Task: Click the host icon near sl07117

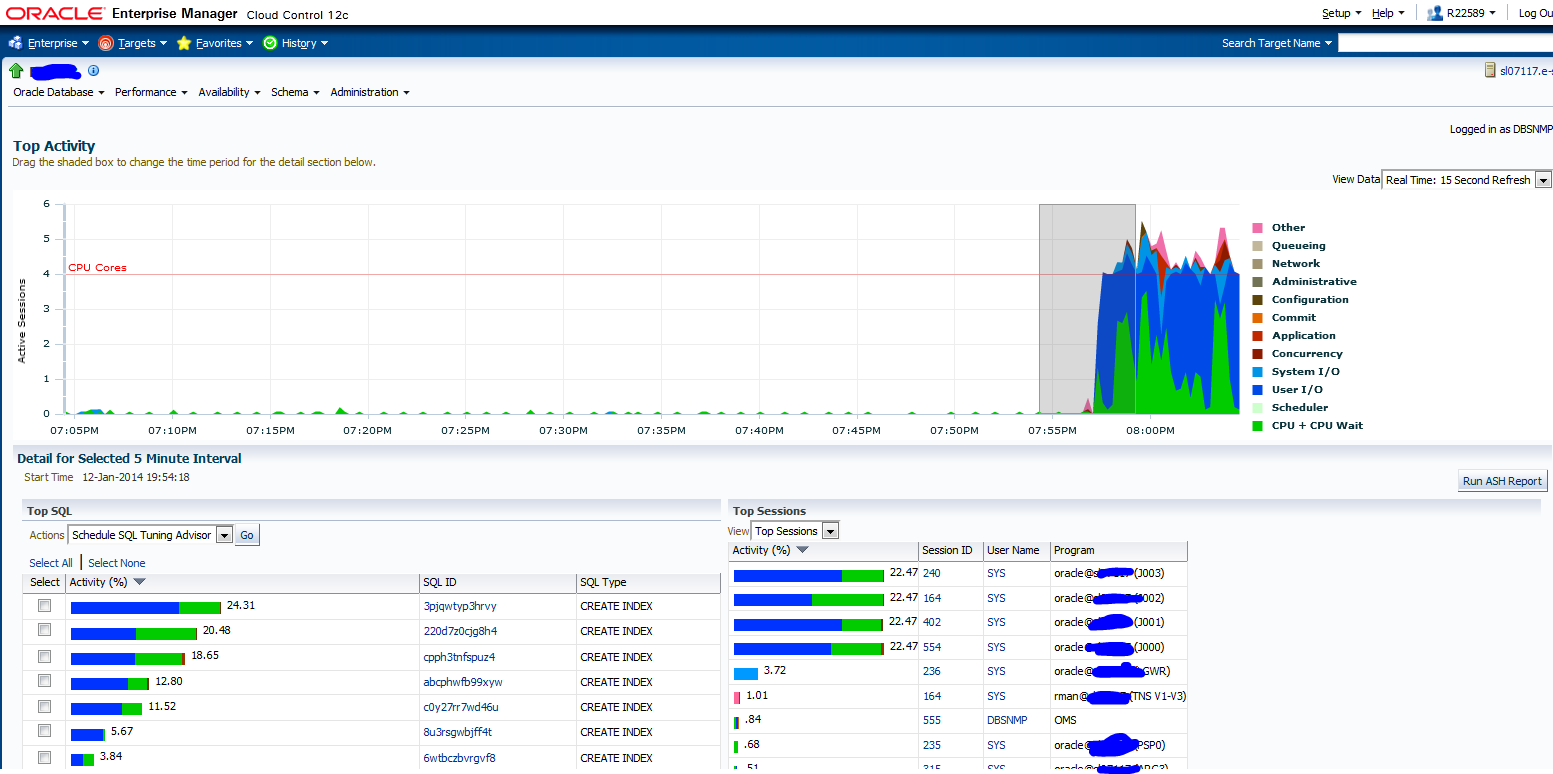Action: (1489, 70)
